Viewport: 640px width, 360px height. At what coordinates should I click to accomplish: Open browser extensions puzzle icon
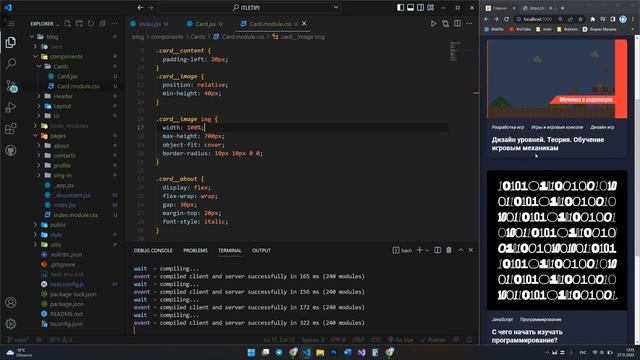[x=593, y=19]
